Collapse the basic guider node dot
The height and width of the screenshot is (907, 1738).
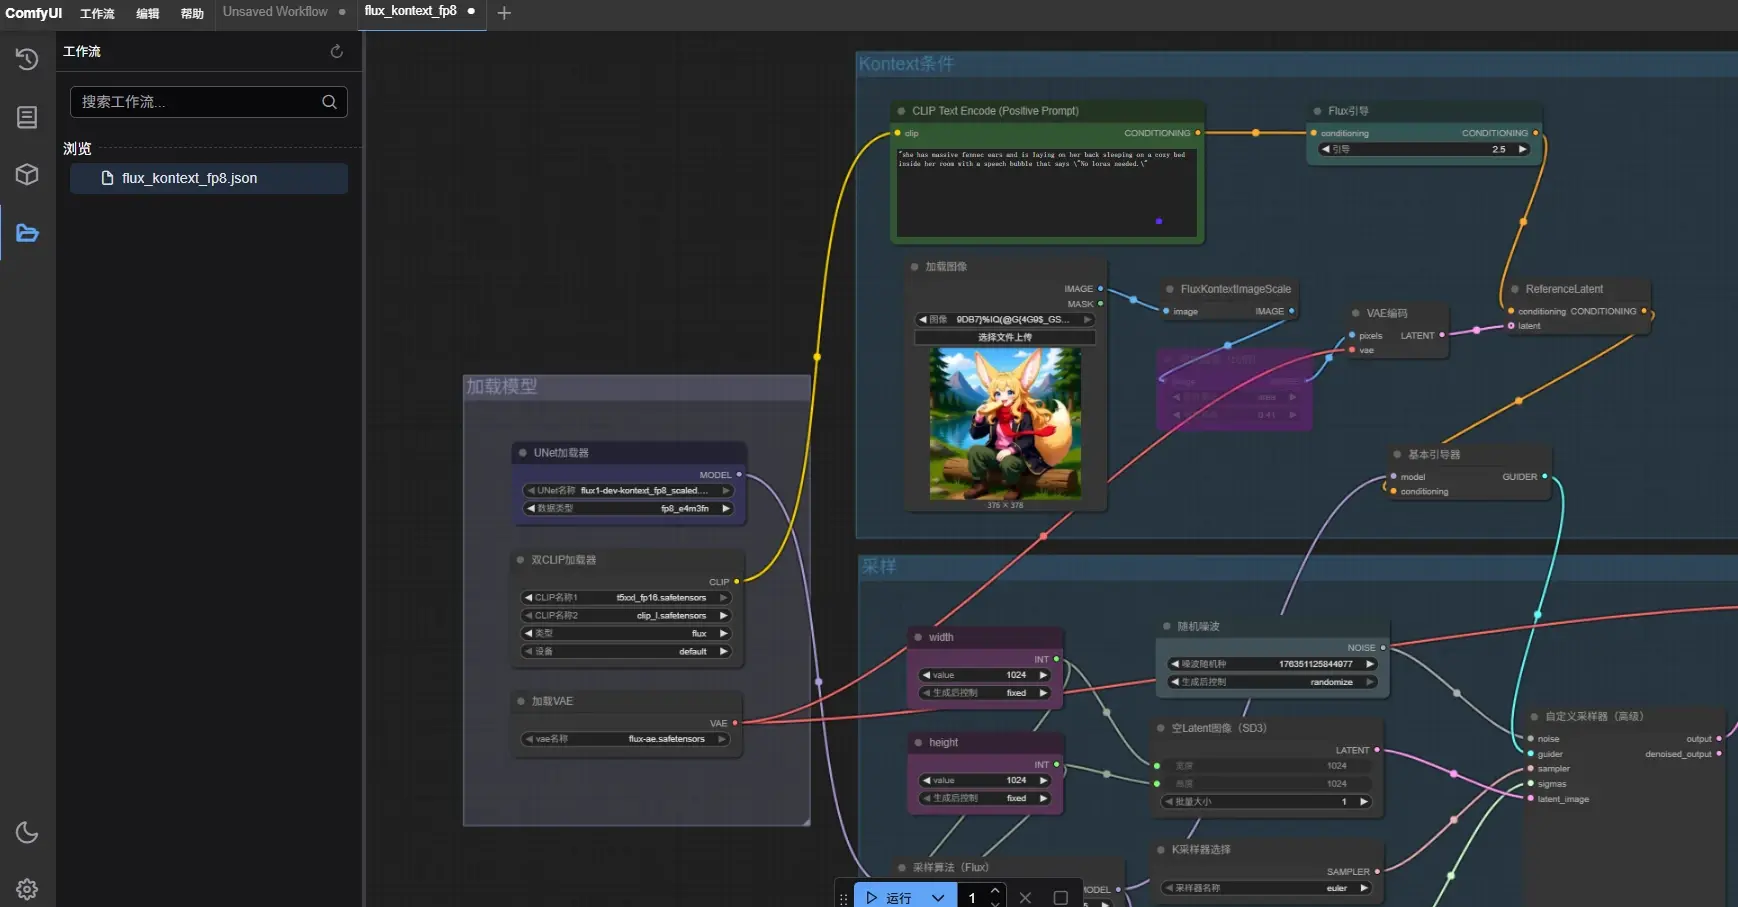pos(1398,454)
